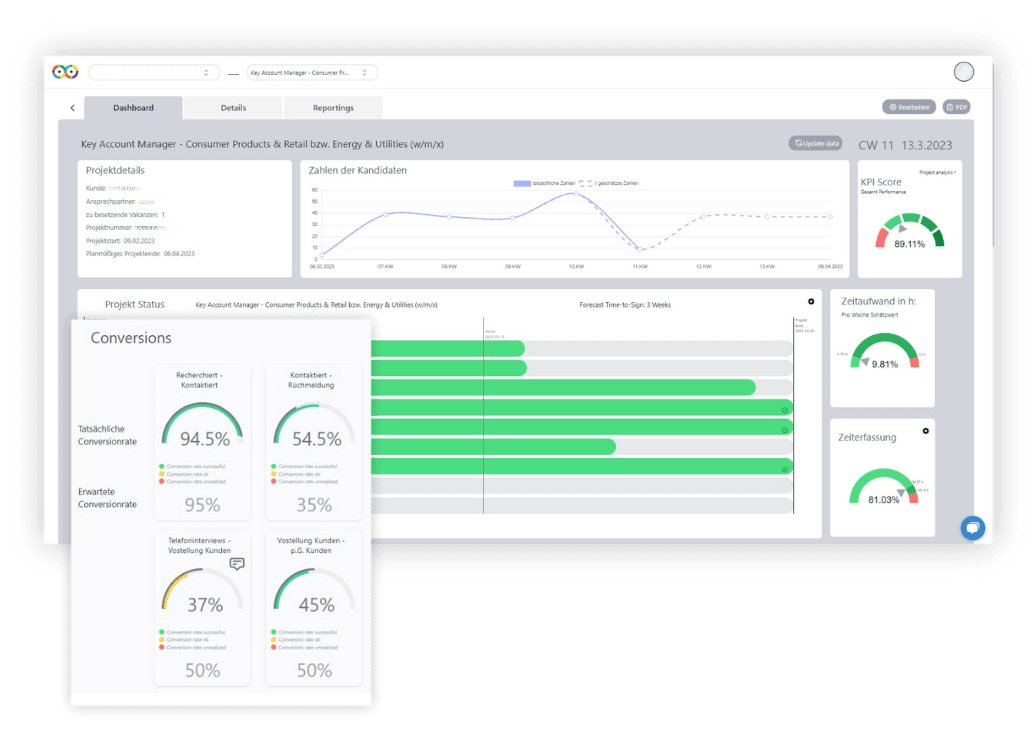Screen dimensions: 1034x735
Task: Click the 10 KW peak data point
Action: tap(575, 194)
